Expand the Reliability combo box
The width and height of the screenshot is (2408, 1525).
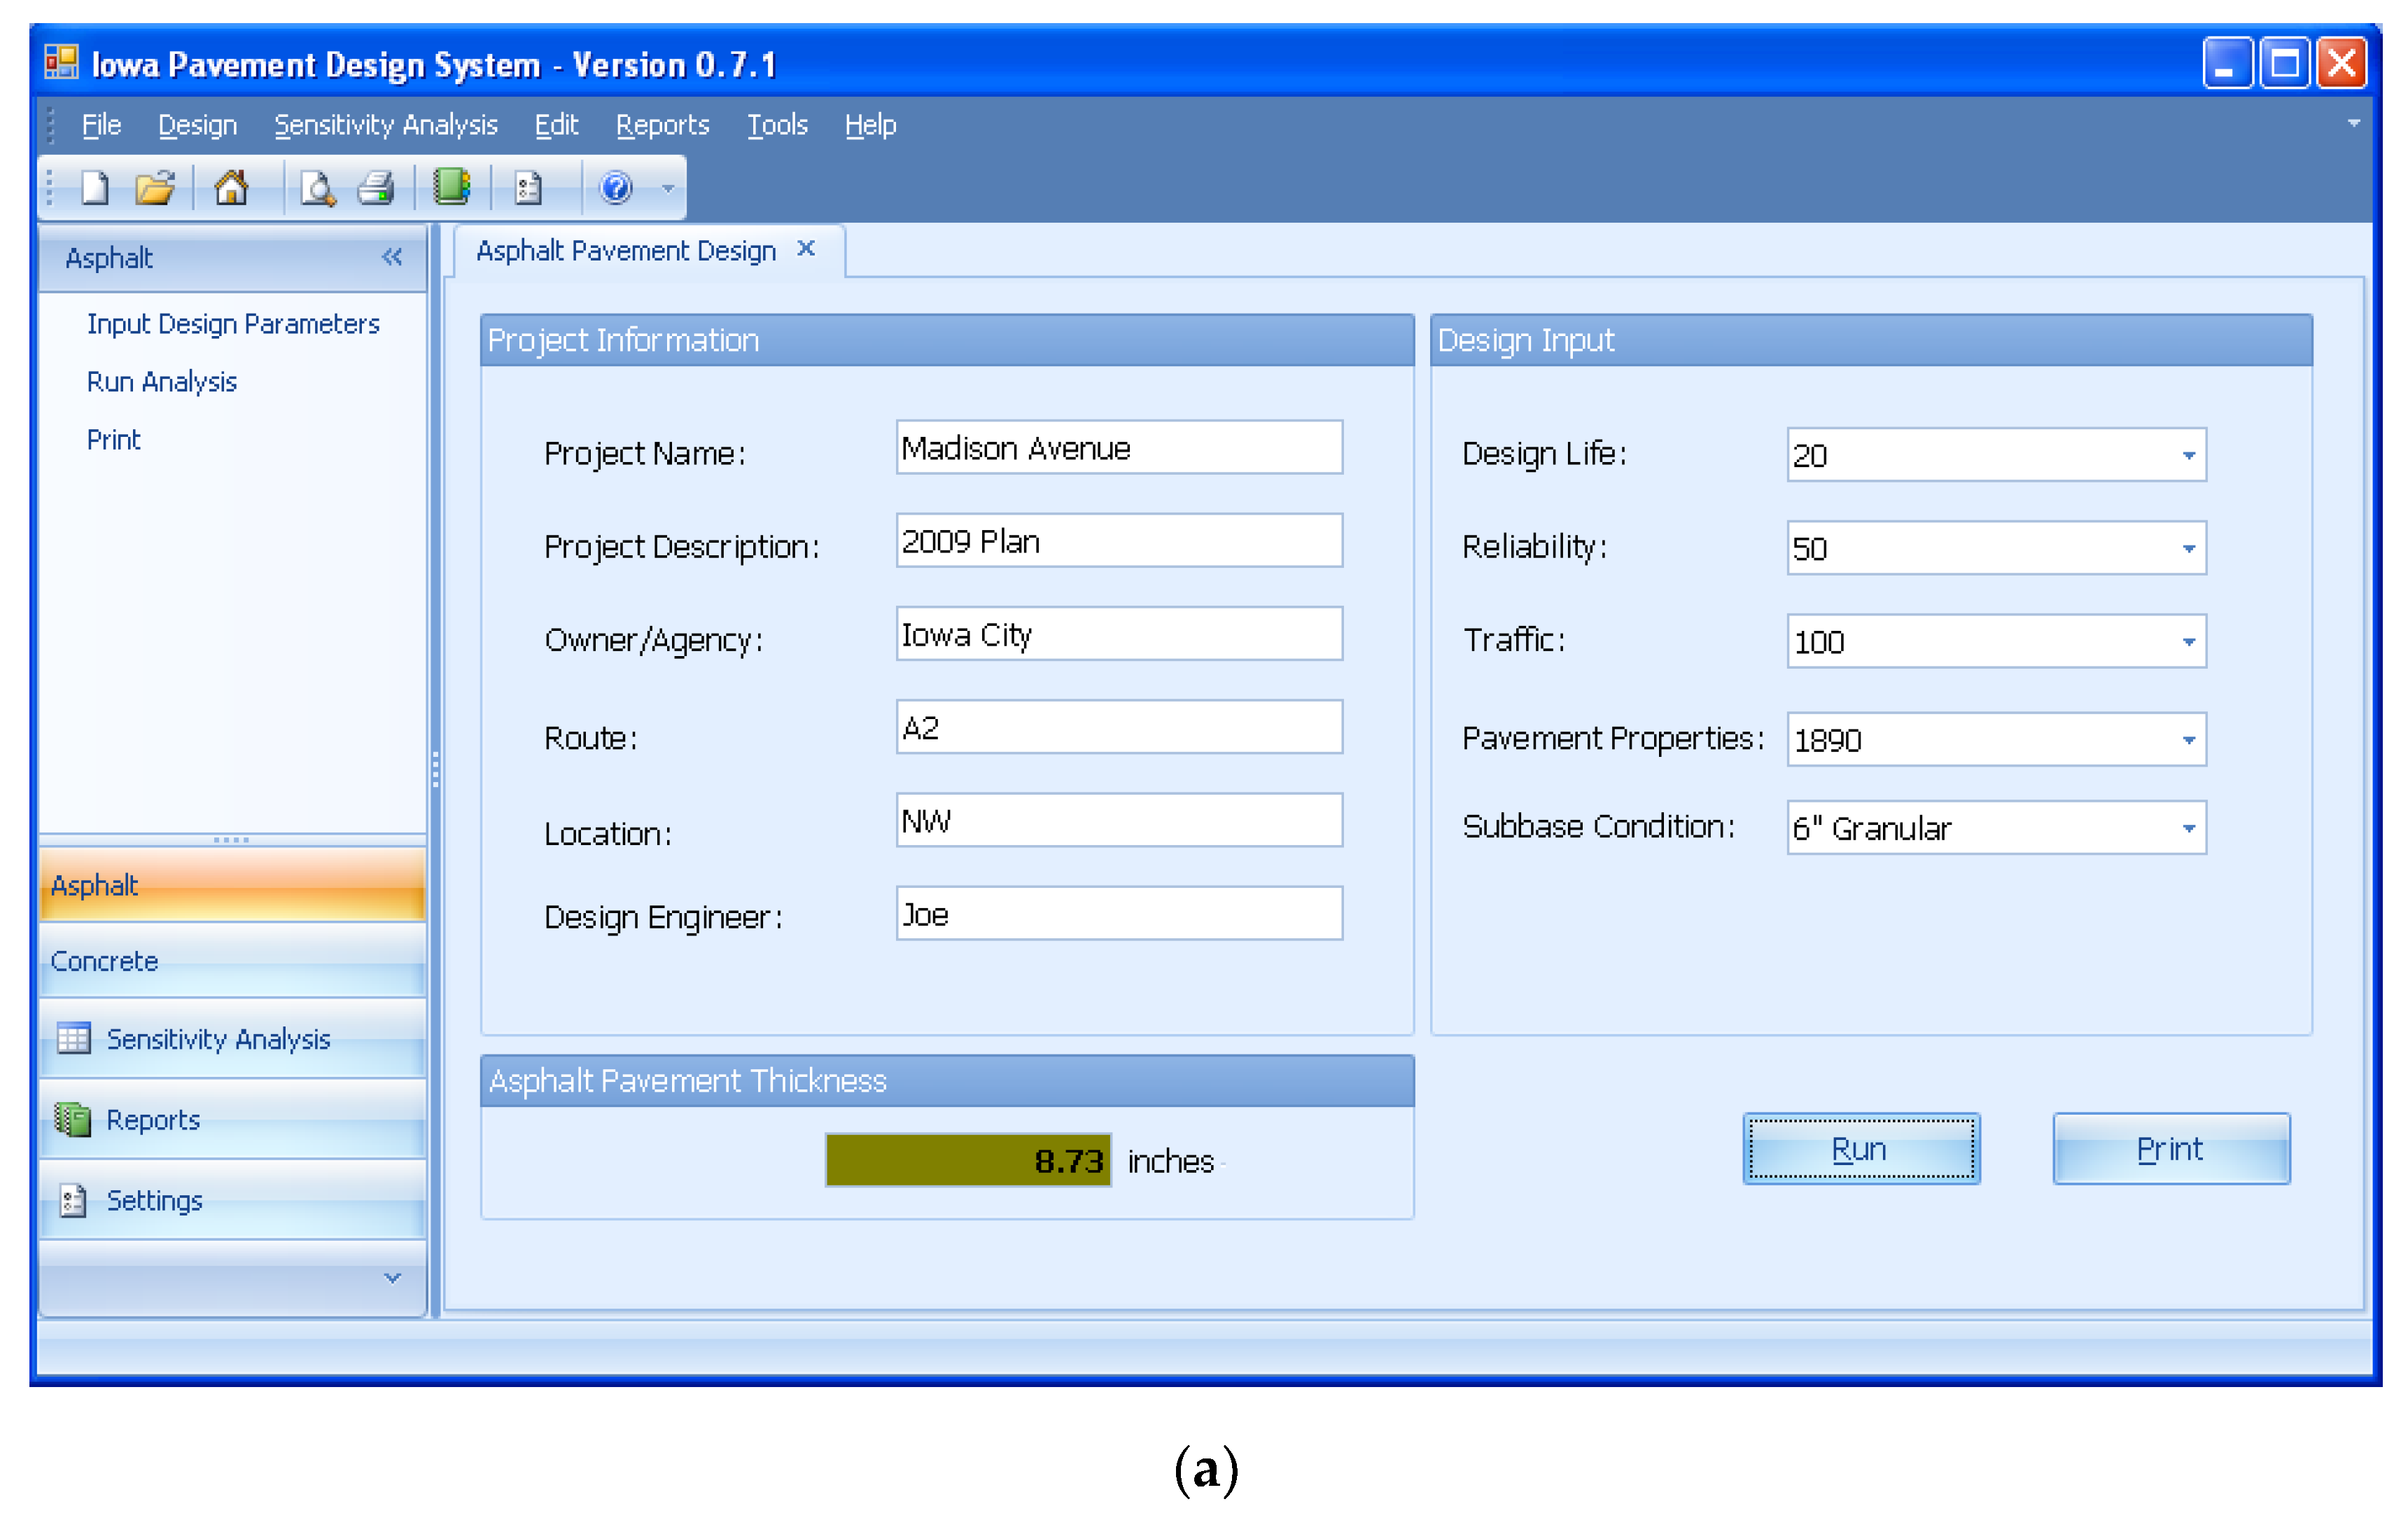[x=2188, y=549]
